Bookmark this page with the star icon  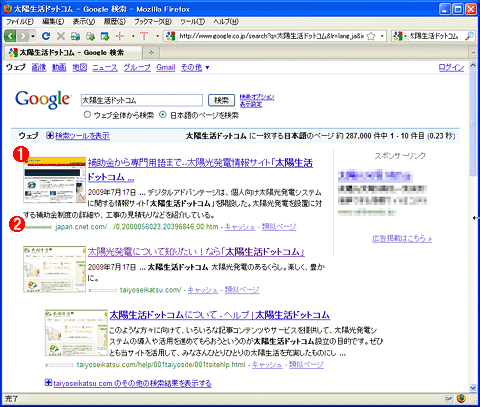coord(371,36)
